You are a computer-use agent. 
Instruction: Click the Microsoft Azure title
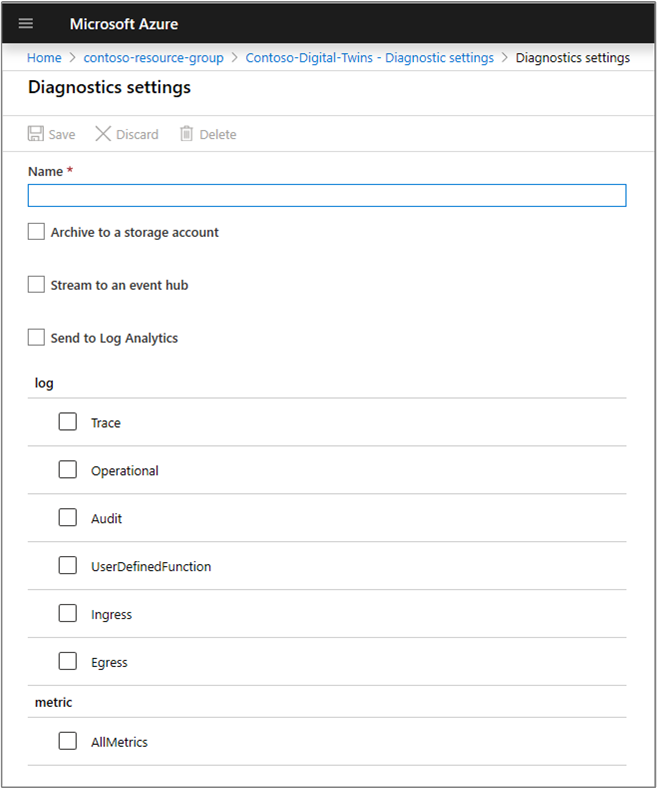(x=124, y=24)
